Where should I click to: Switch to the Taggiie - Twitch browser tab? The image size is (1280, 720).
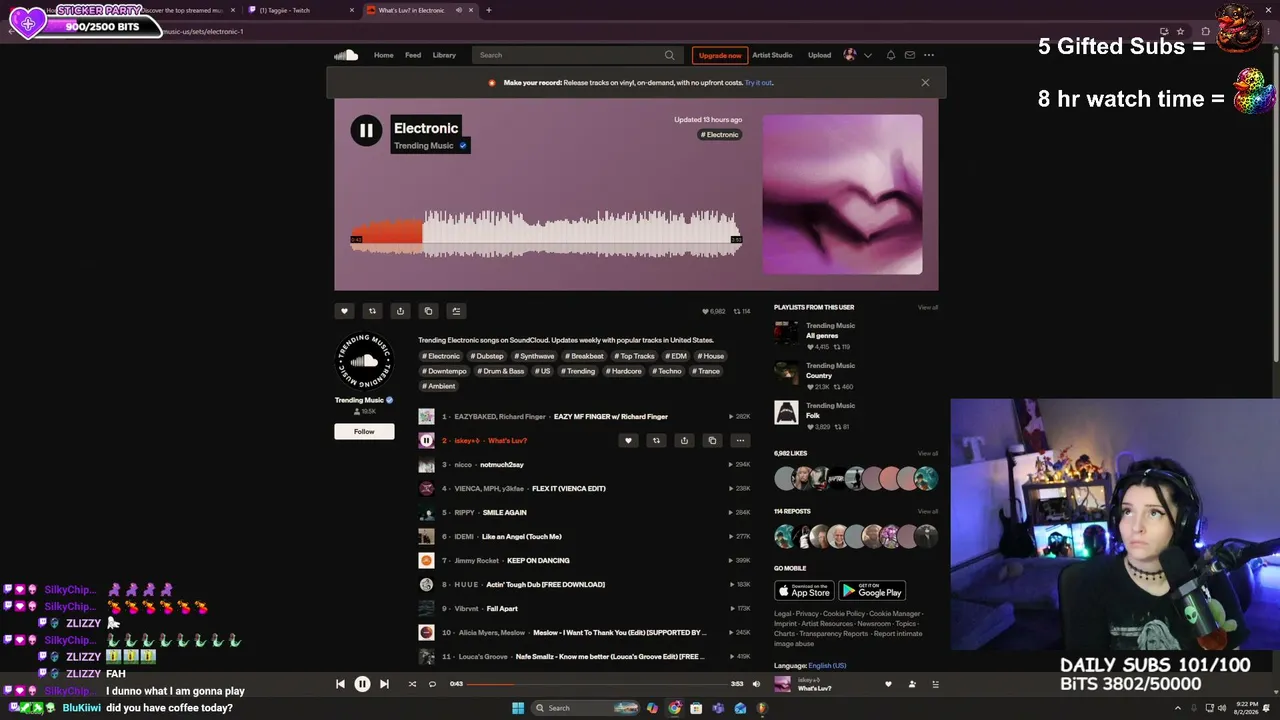coord(301,10)
